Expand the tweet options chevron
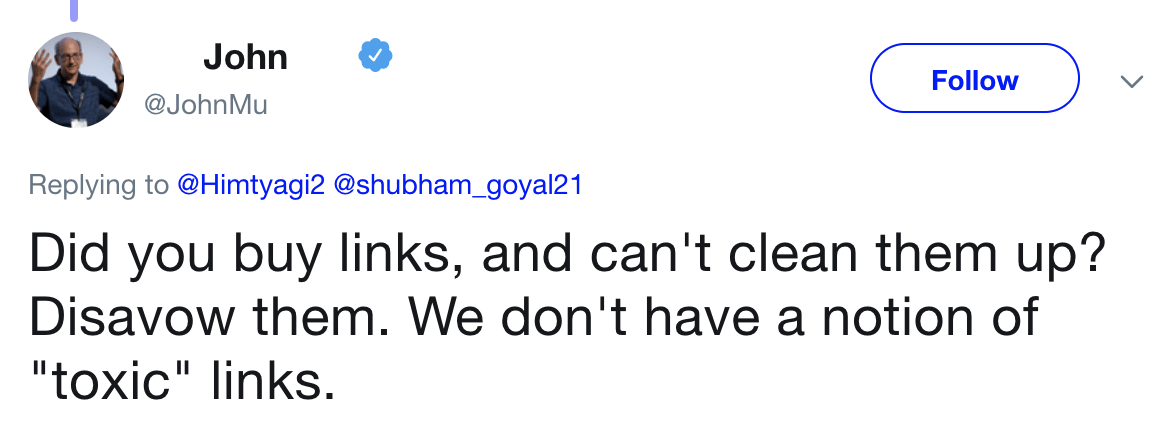This screenshot has width=1172, height=432. (x=1132, y=81)
